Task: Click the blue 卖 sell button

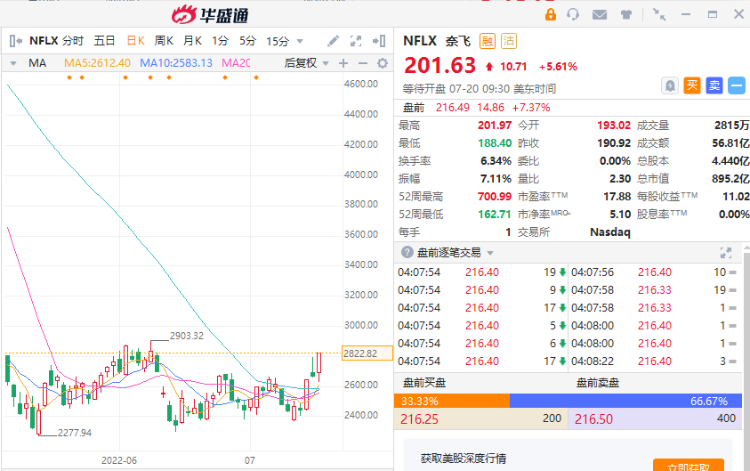Action: point(714,86)
